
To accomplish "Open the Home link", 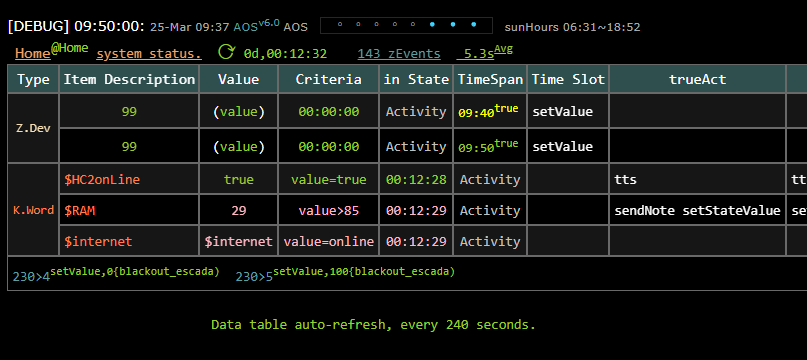I will pyautogui.click(x=32, y=54).
